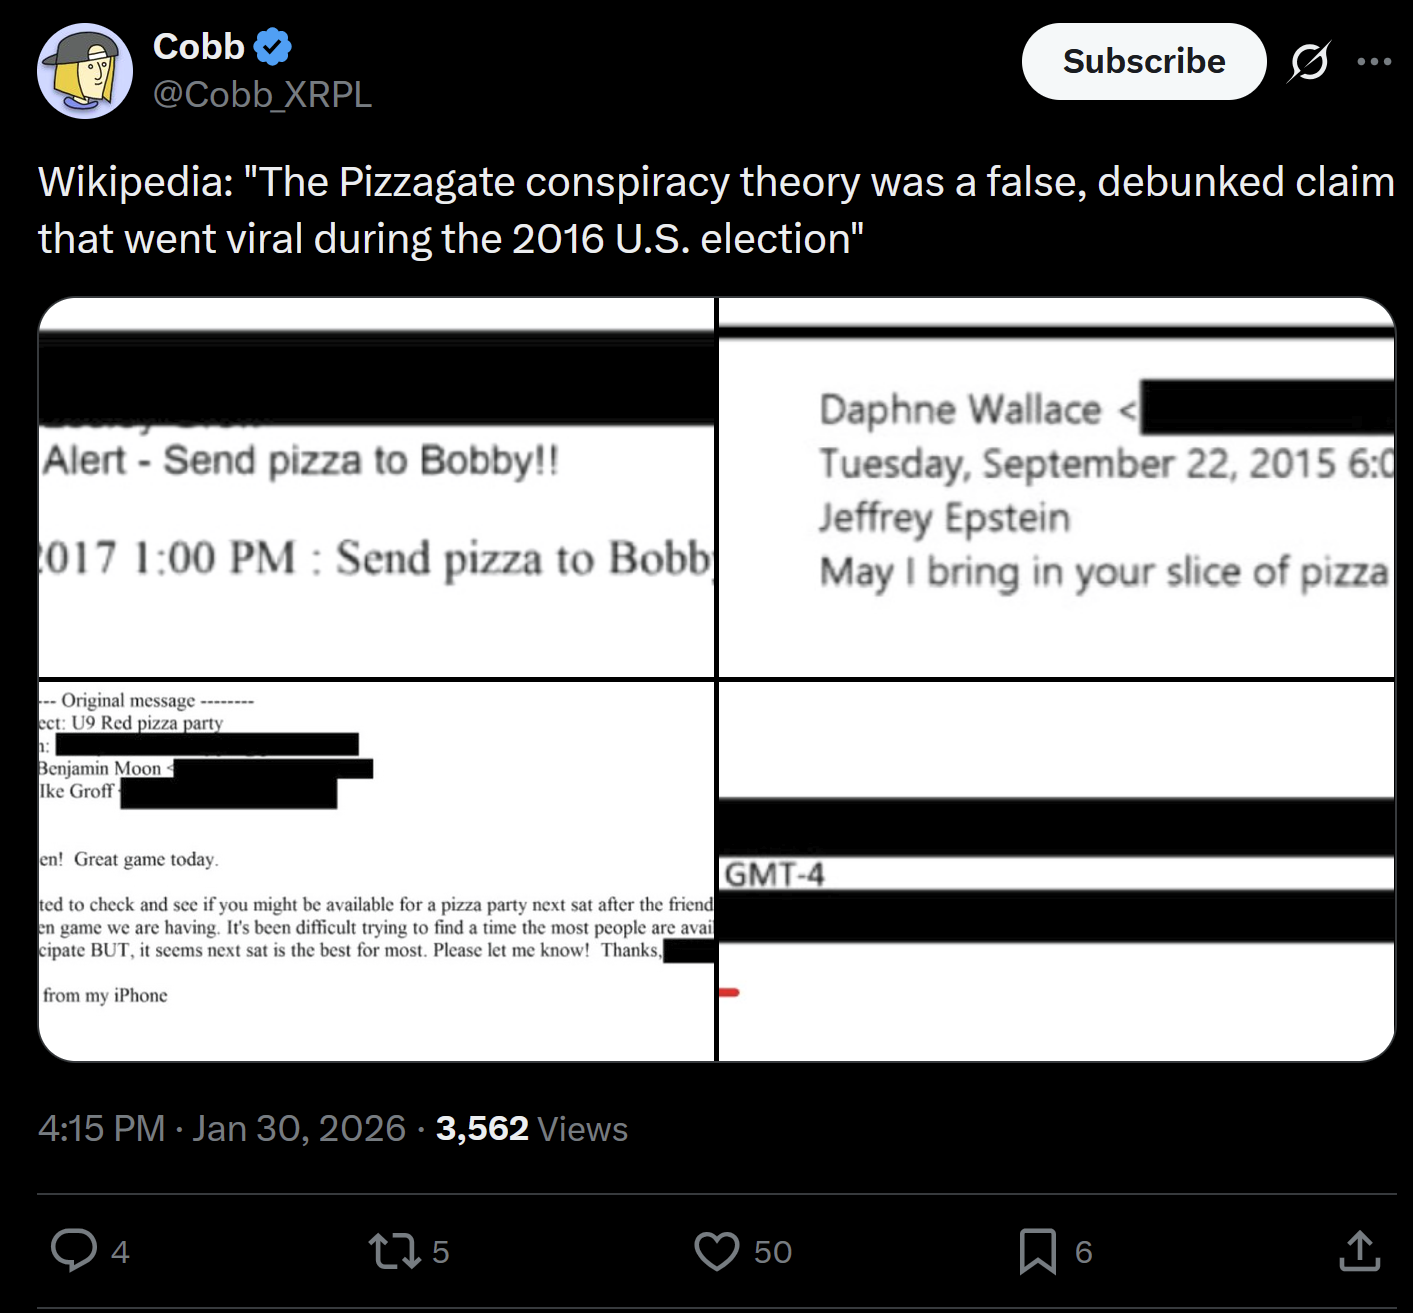Screen dimensions: 1413x1313
Task: Open the Daphne Wallace email image
Action: (x=1056, y=488)
